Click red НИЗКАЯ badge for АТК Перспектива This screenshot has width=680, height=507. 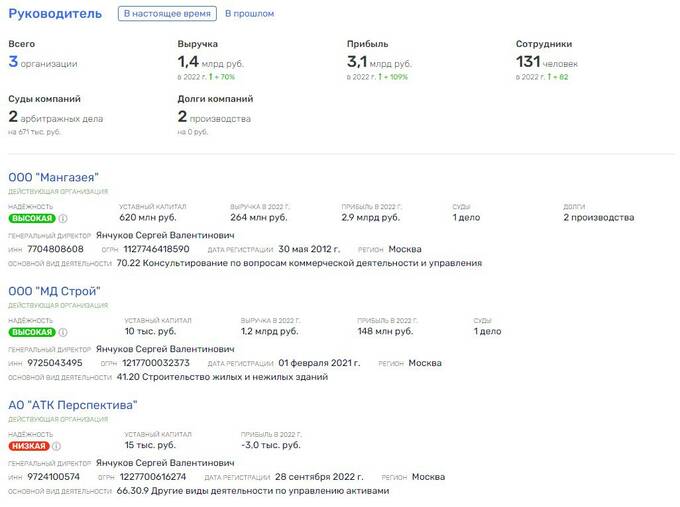(x=28, y=446)
